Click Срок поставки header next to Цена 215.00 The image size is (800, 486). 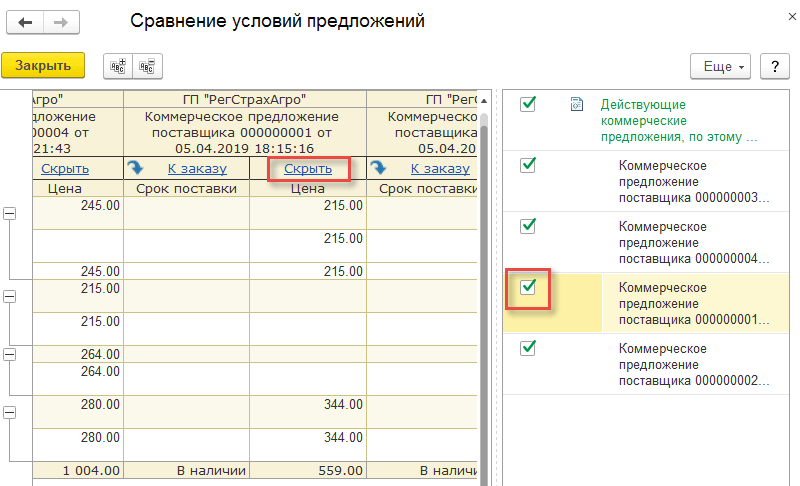(x=186, y=189)
